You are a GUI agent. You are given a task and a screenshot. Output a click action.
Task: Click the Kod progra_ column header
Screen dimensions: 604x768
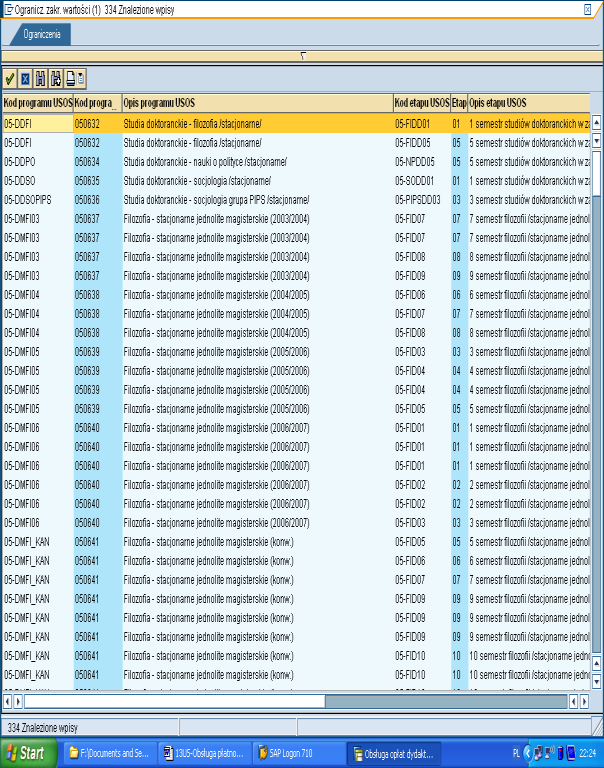(x=97, y=103)
